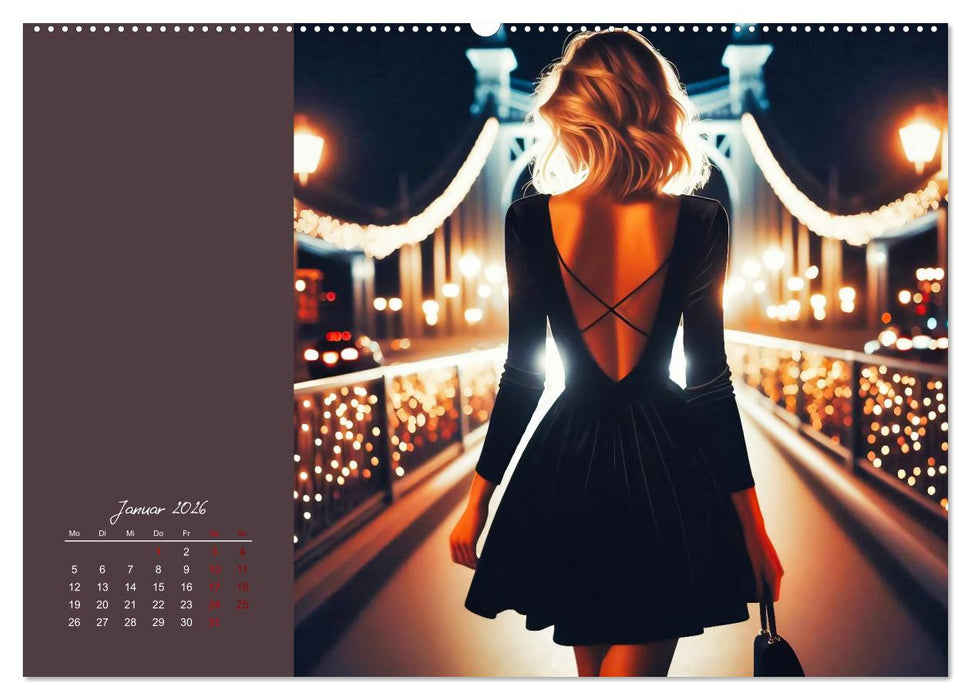The image size is (971, 700).
Task: Select the Mo weekday column header
Action: point(74,532)
